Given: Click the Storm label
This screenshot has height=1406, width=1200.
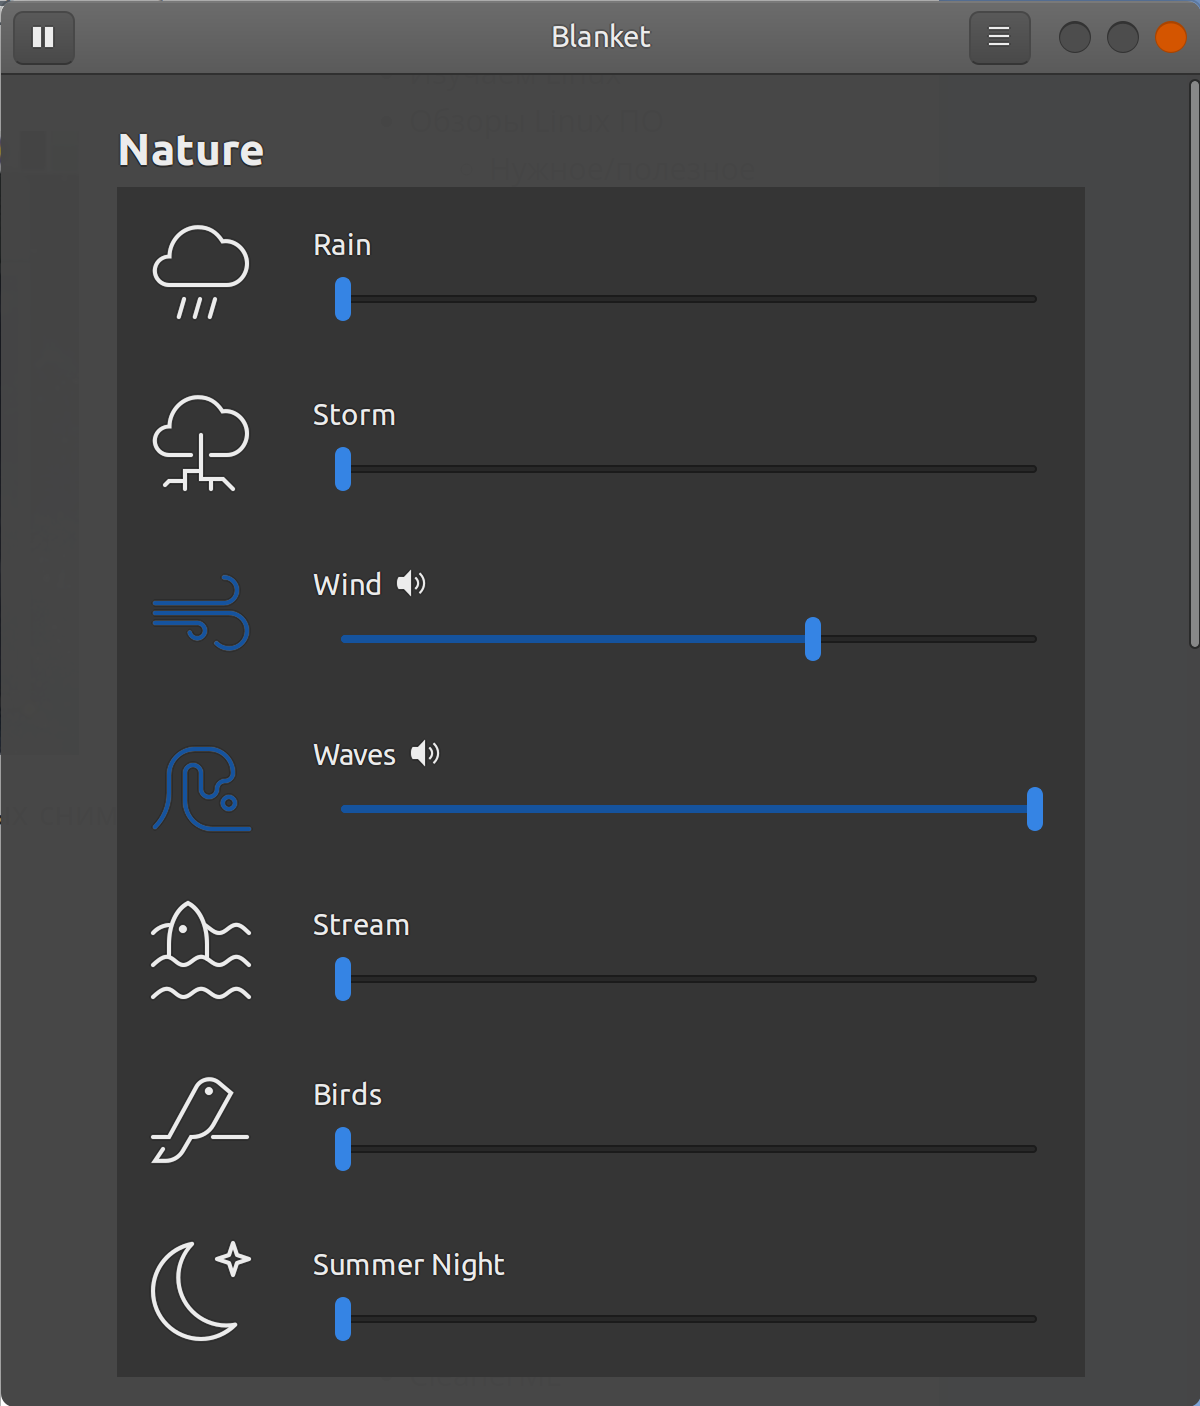Looking at the screenshot, I should (x=354, y=415).
